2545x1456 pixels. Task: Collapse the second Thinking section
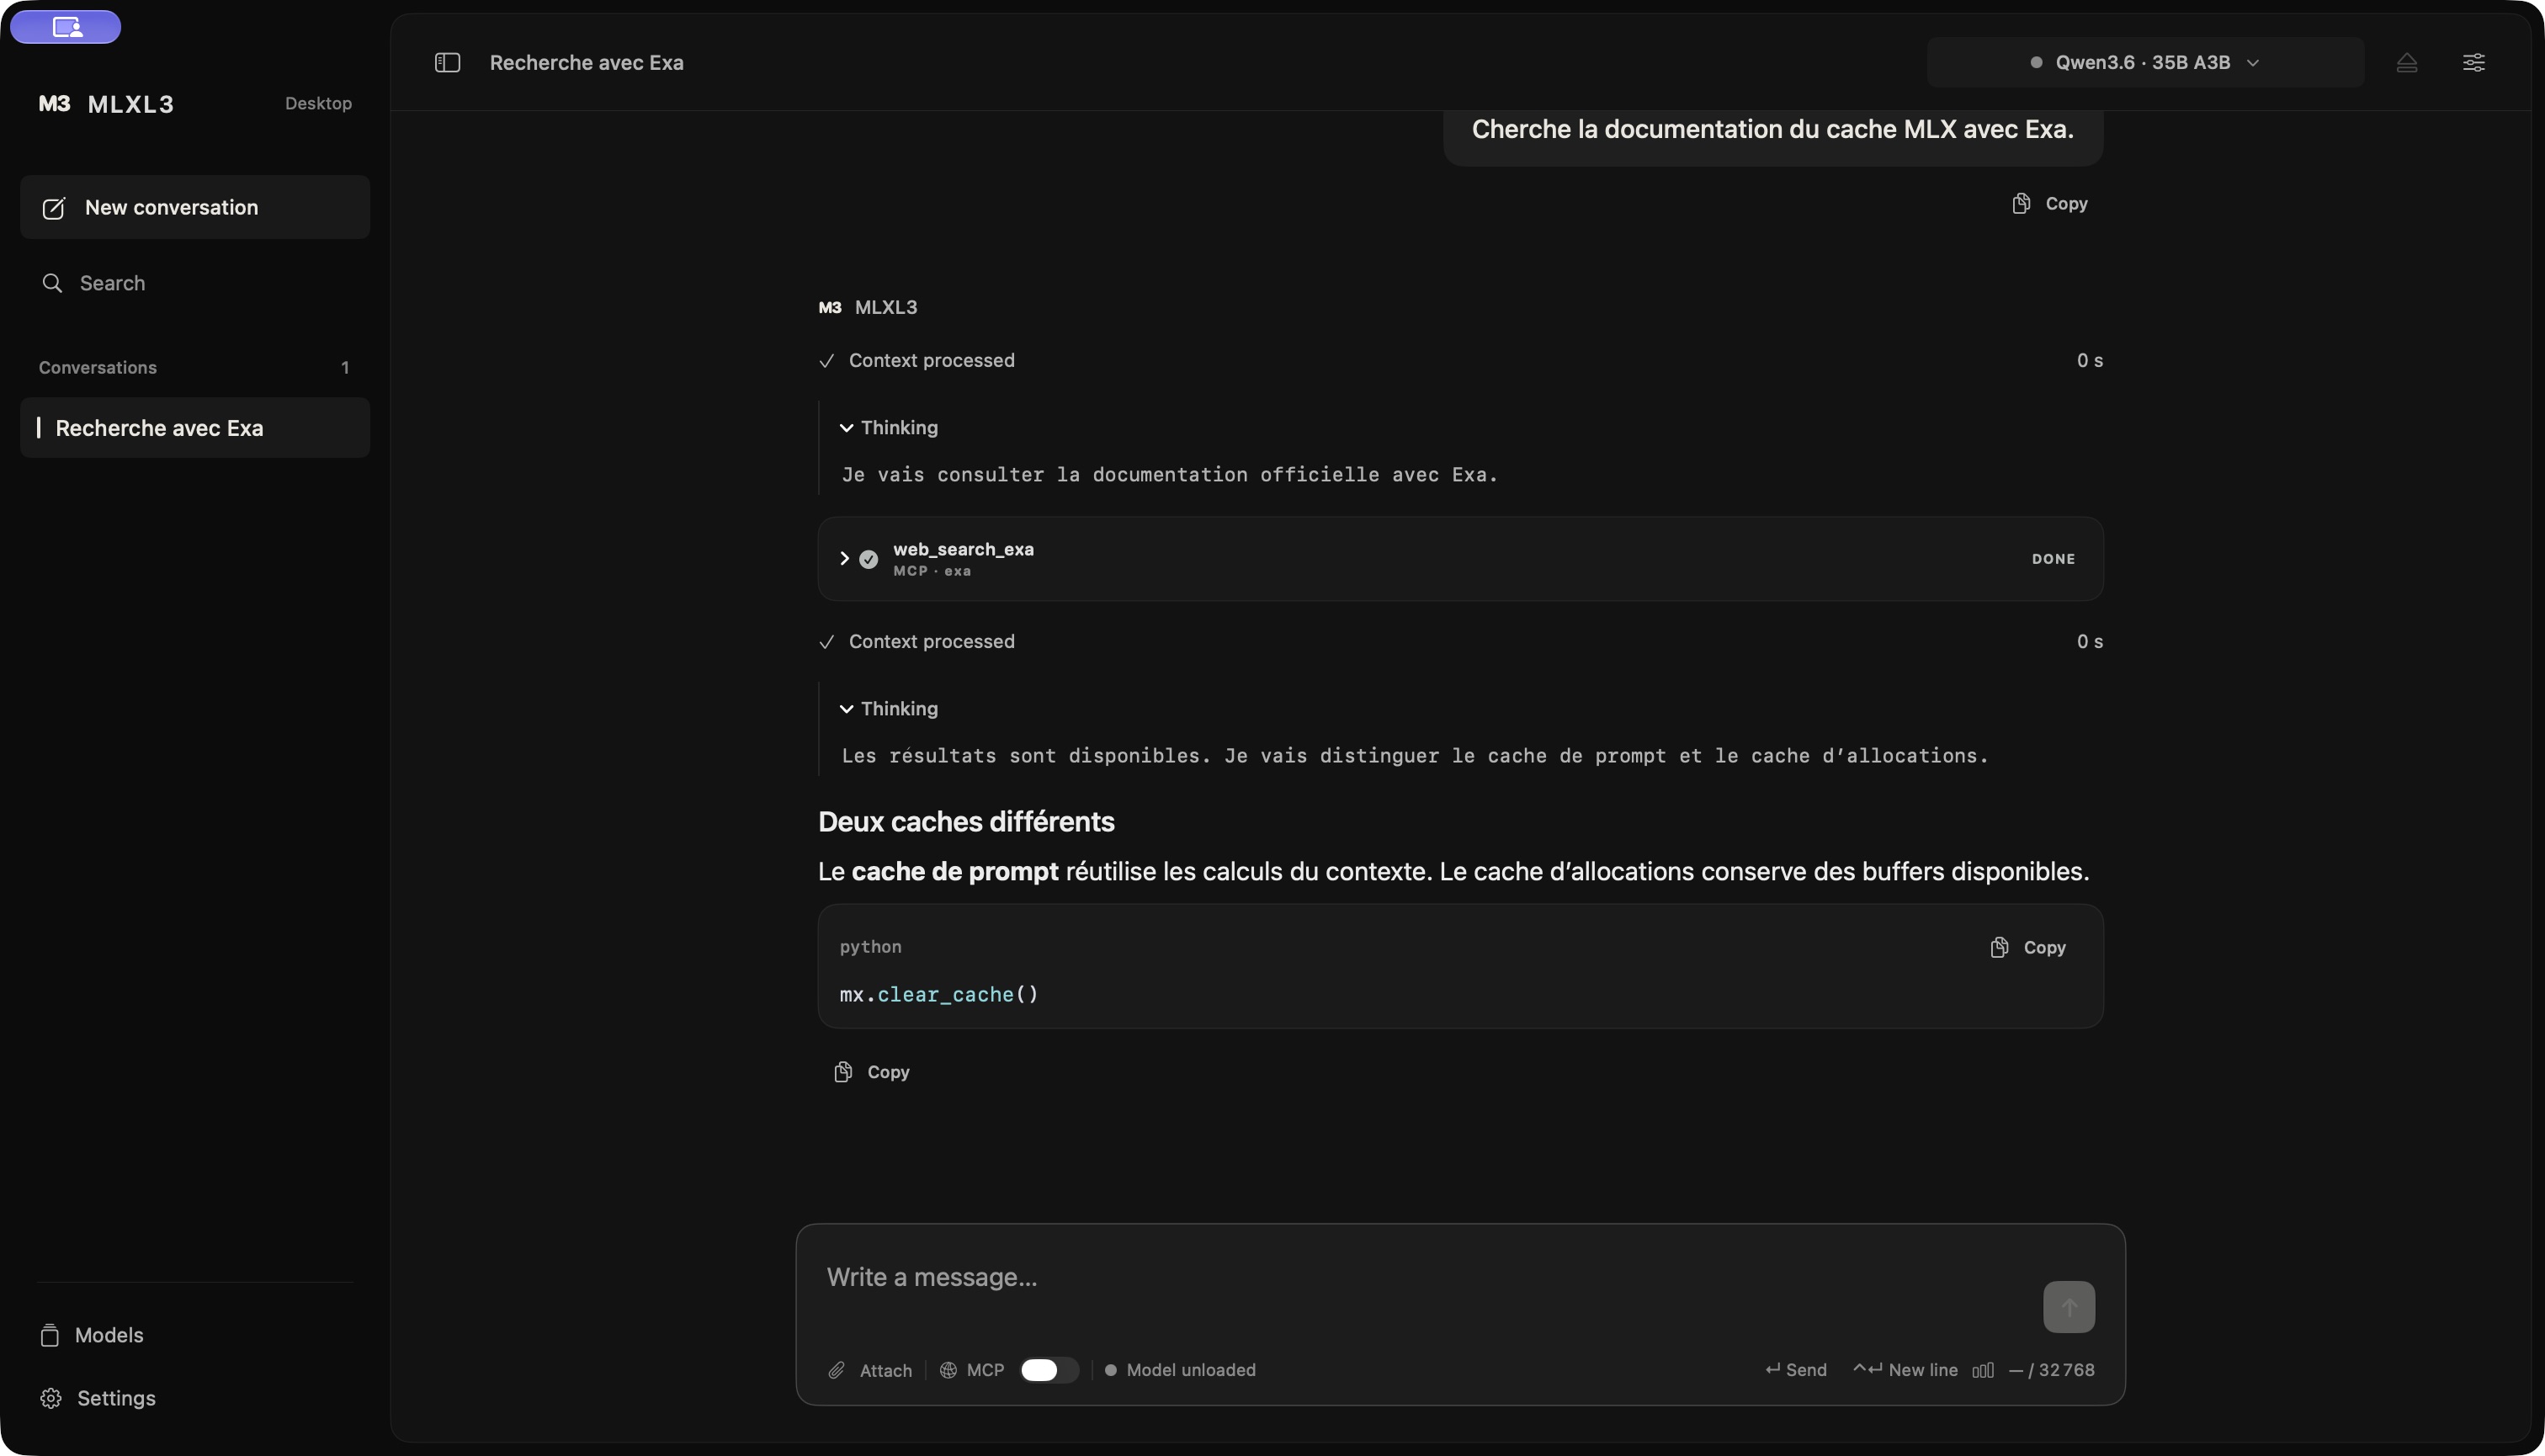tap(889, 709)
